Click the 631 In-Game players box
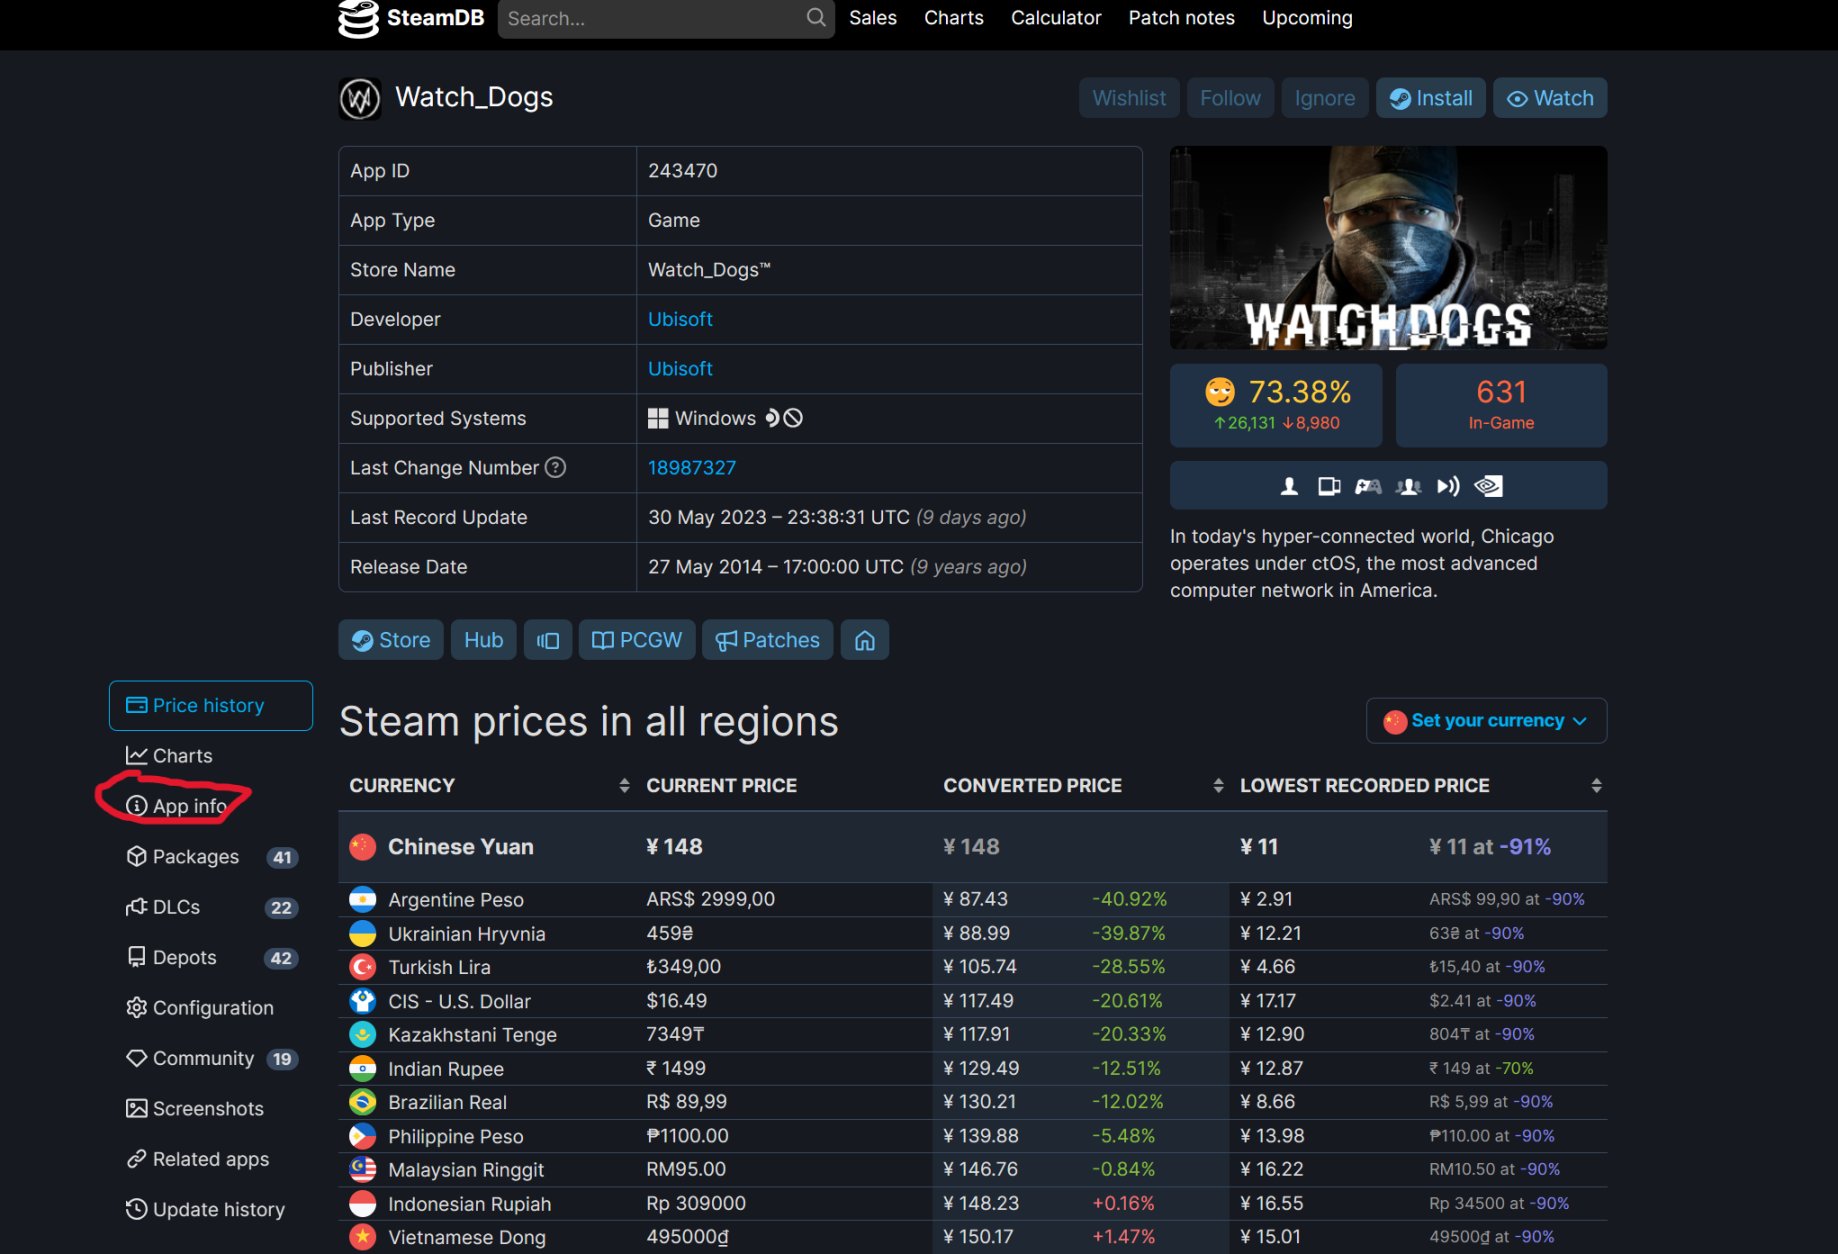Screen dimensions: 1838x1254 tap(1501, 405)
